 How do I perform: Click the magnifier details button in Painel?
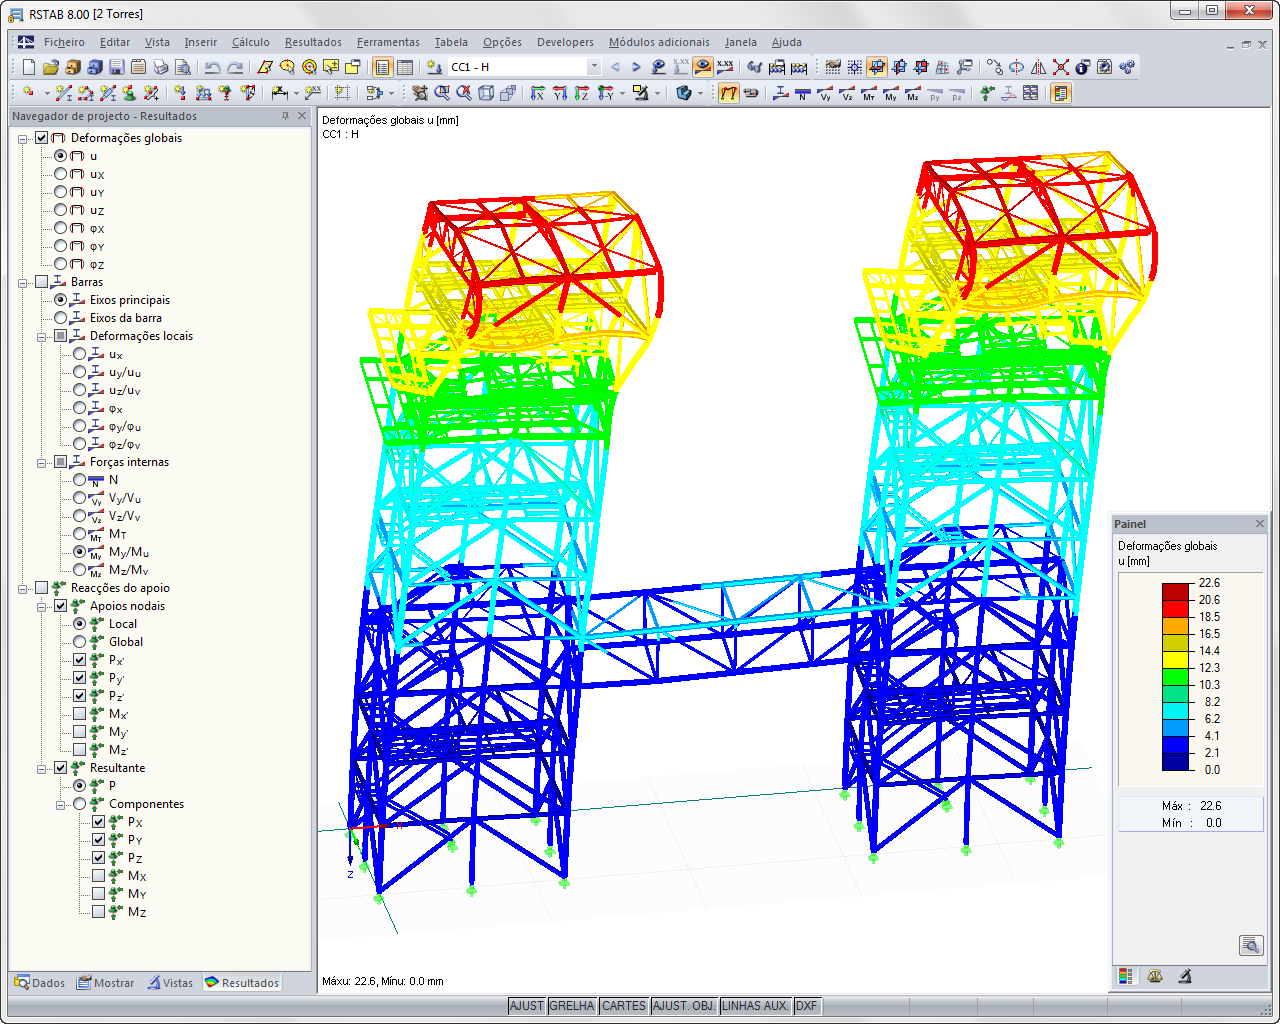click(1251, 945)
